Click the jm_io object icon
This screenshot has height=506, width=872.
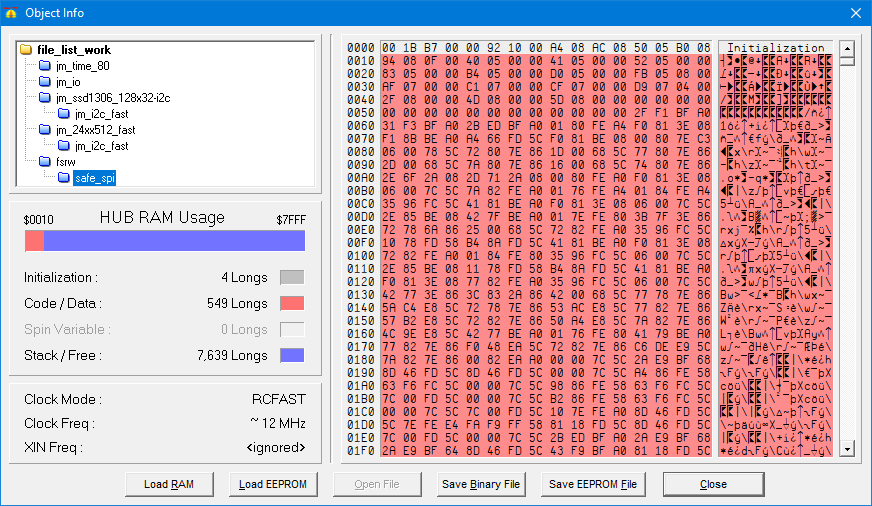pyautogui.click(x=45, y=82)
